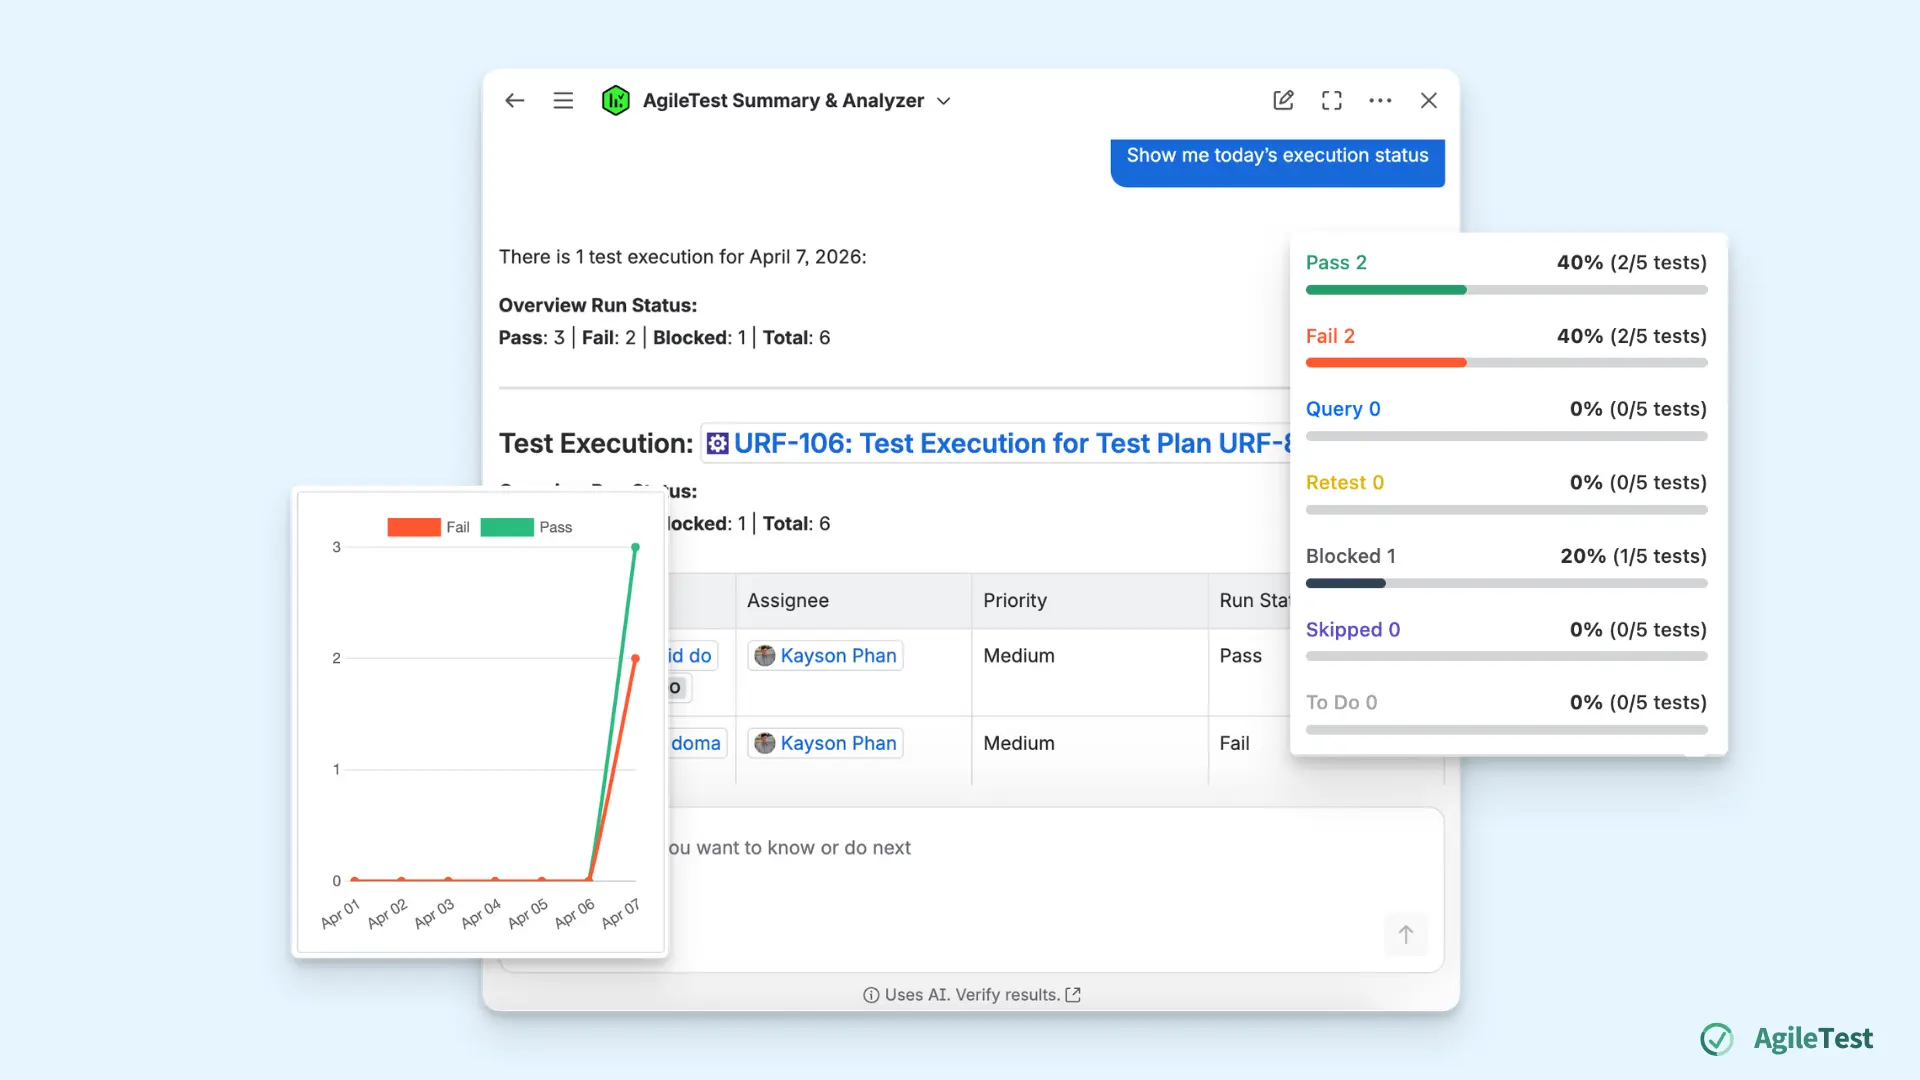Click the 'Query 0' status label

click(1343, 409)
